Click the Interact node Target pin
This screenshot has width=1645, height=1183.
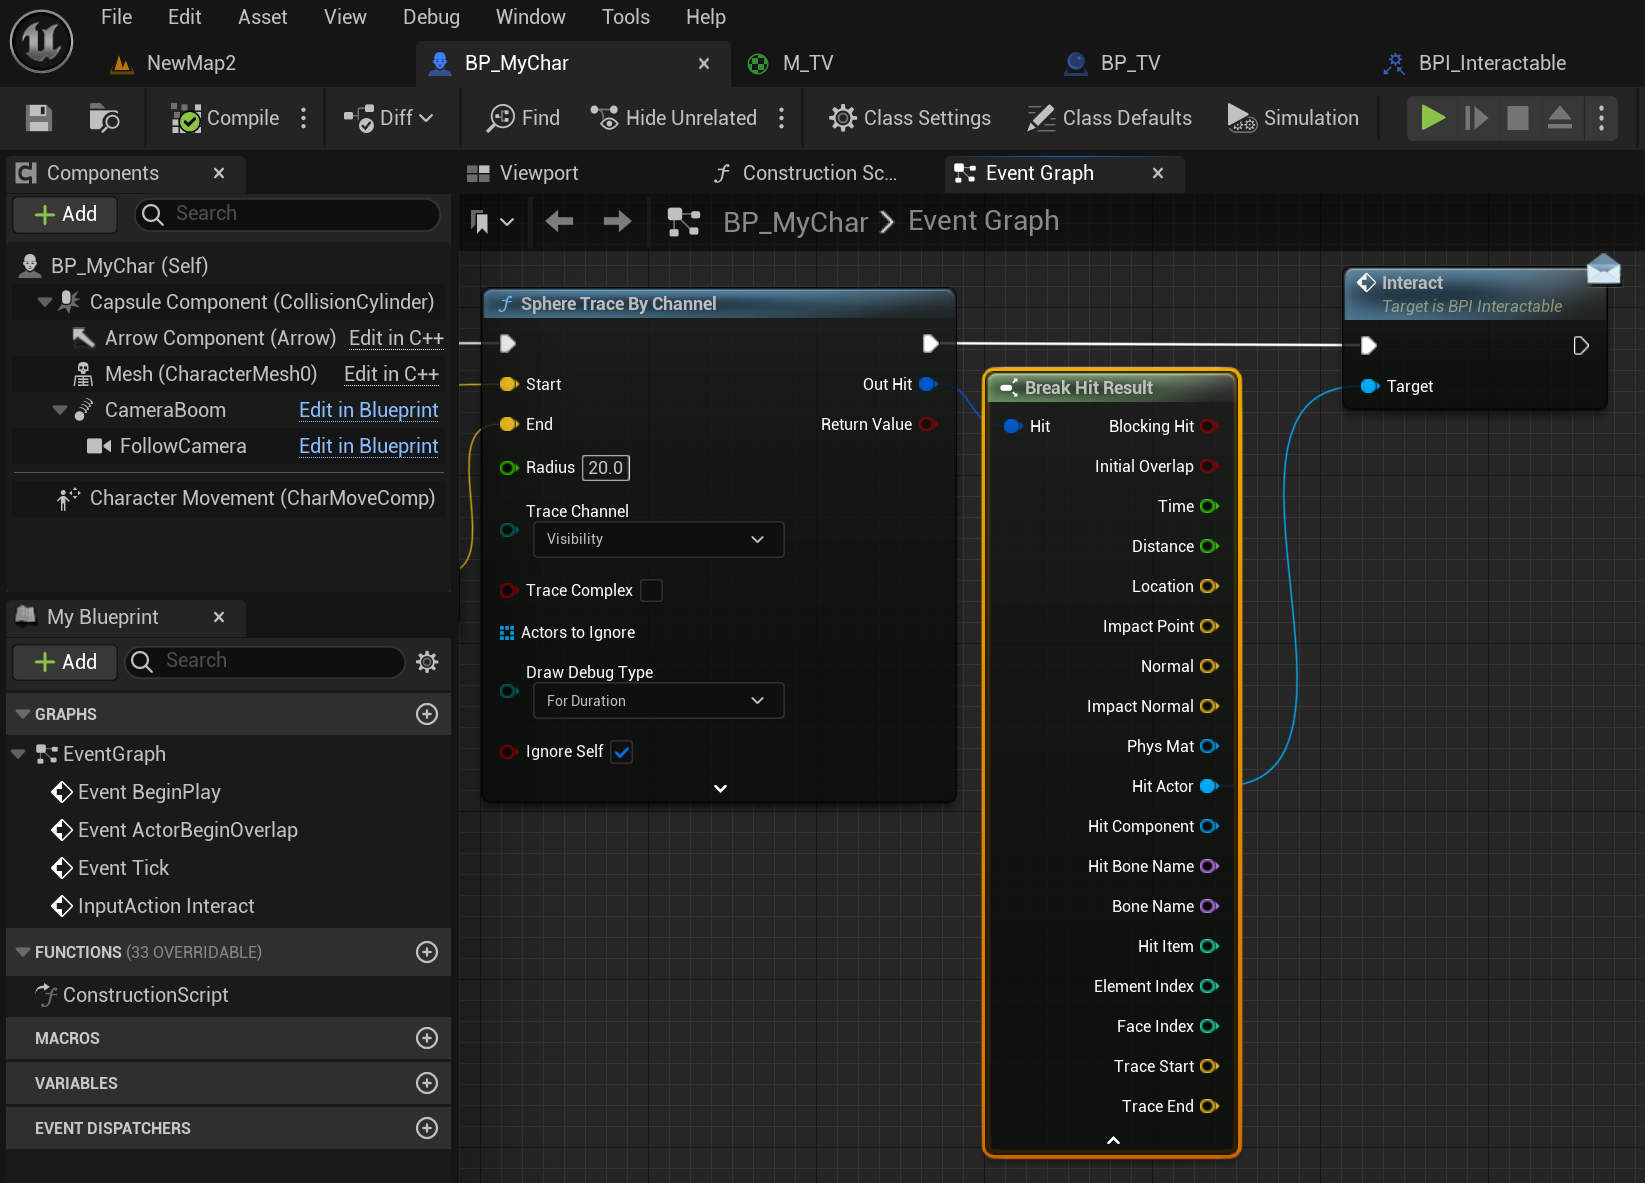click(1369, 386)
